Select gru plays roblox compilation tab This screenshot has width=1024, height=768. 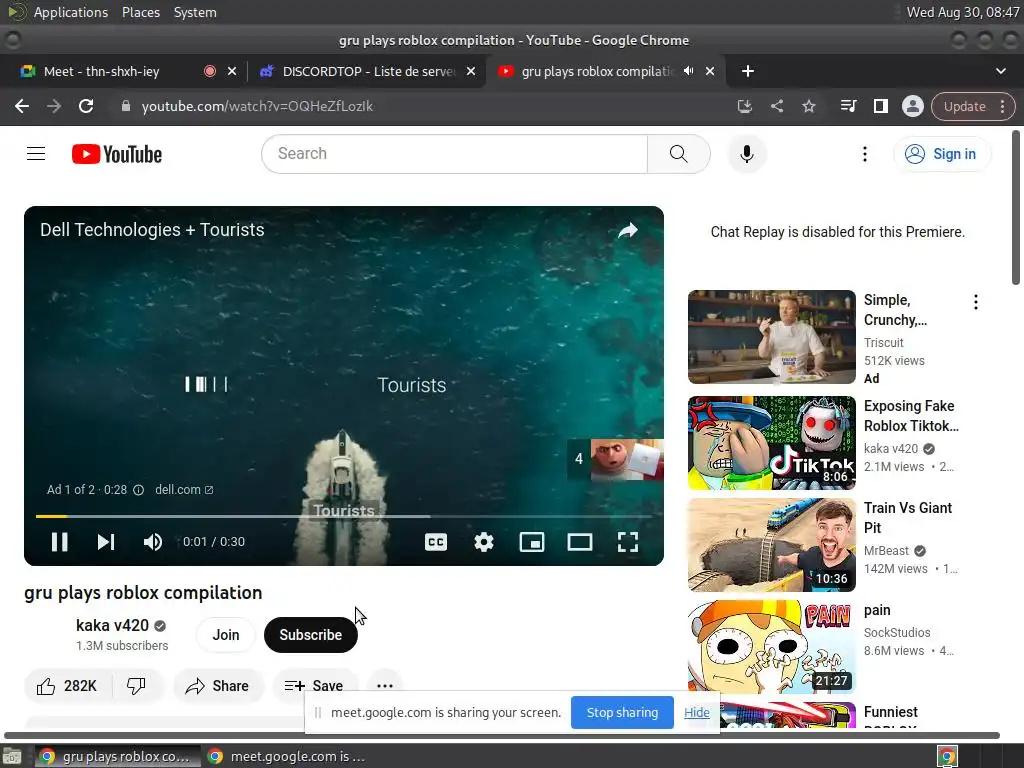[x=605, y=71]
